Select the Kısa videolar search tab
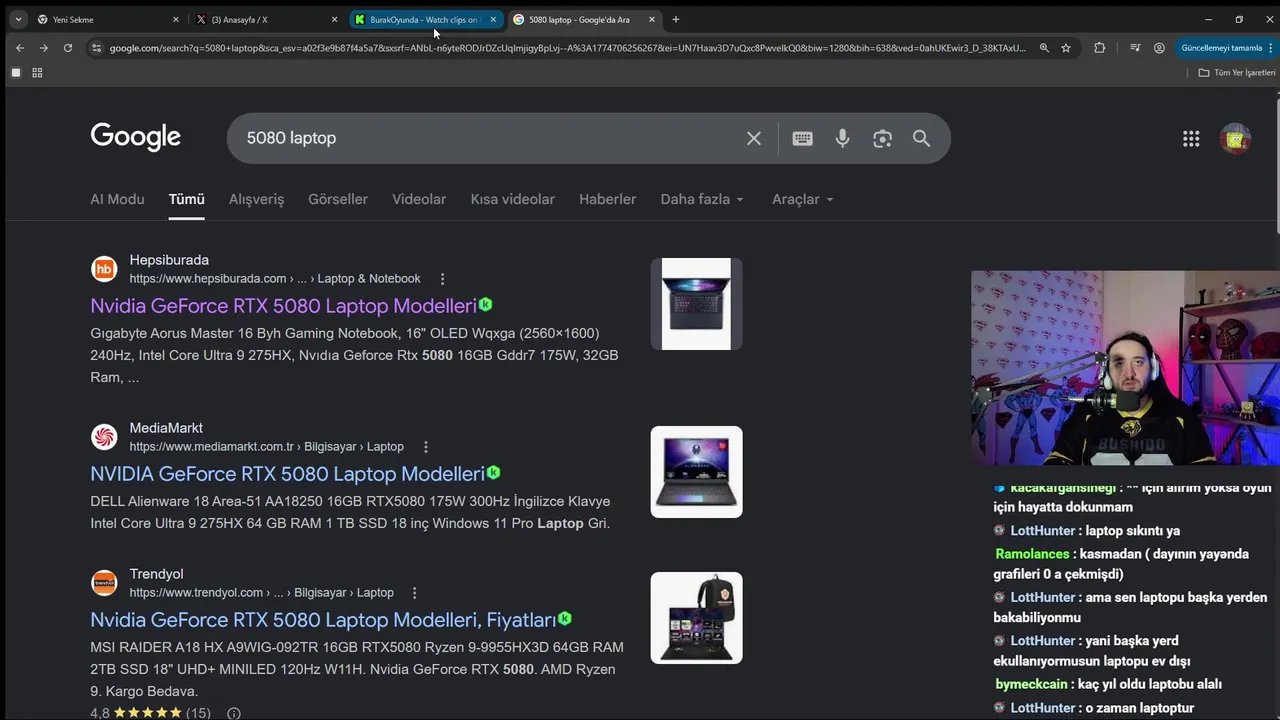Image resolution: width=1280 pixels, height=720 pixels. 512,199
